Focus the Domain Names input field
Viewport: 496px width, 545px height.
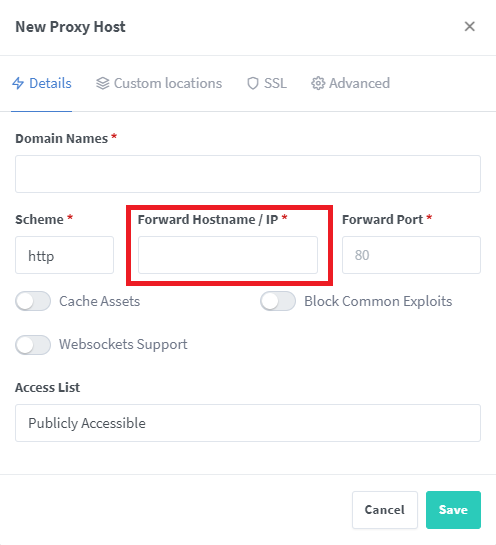[x=248, y=174]
